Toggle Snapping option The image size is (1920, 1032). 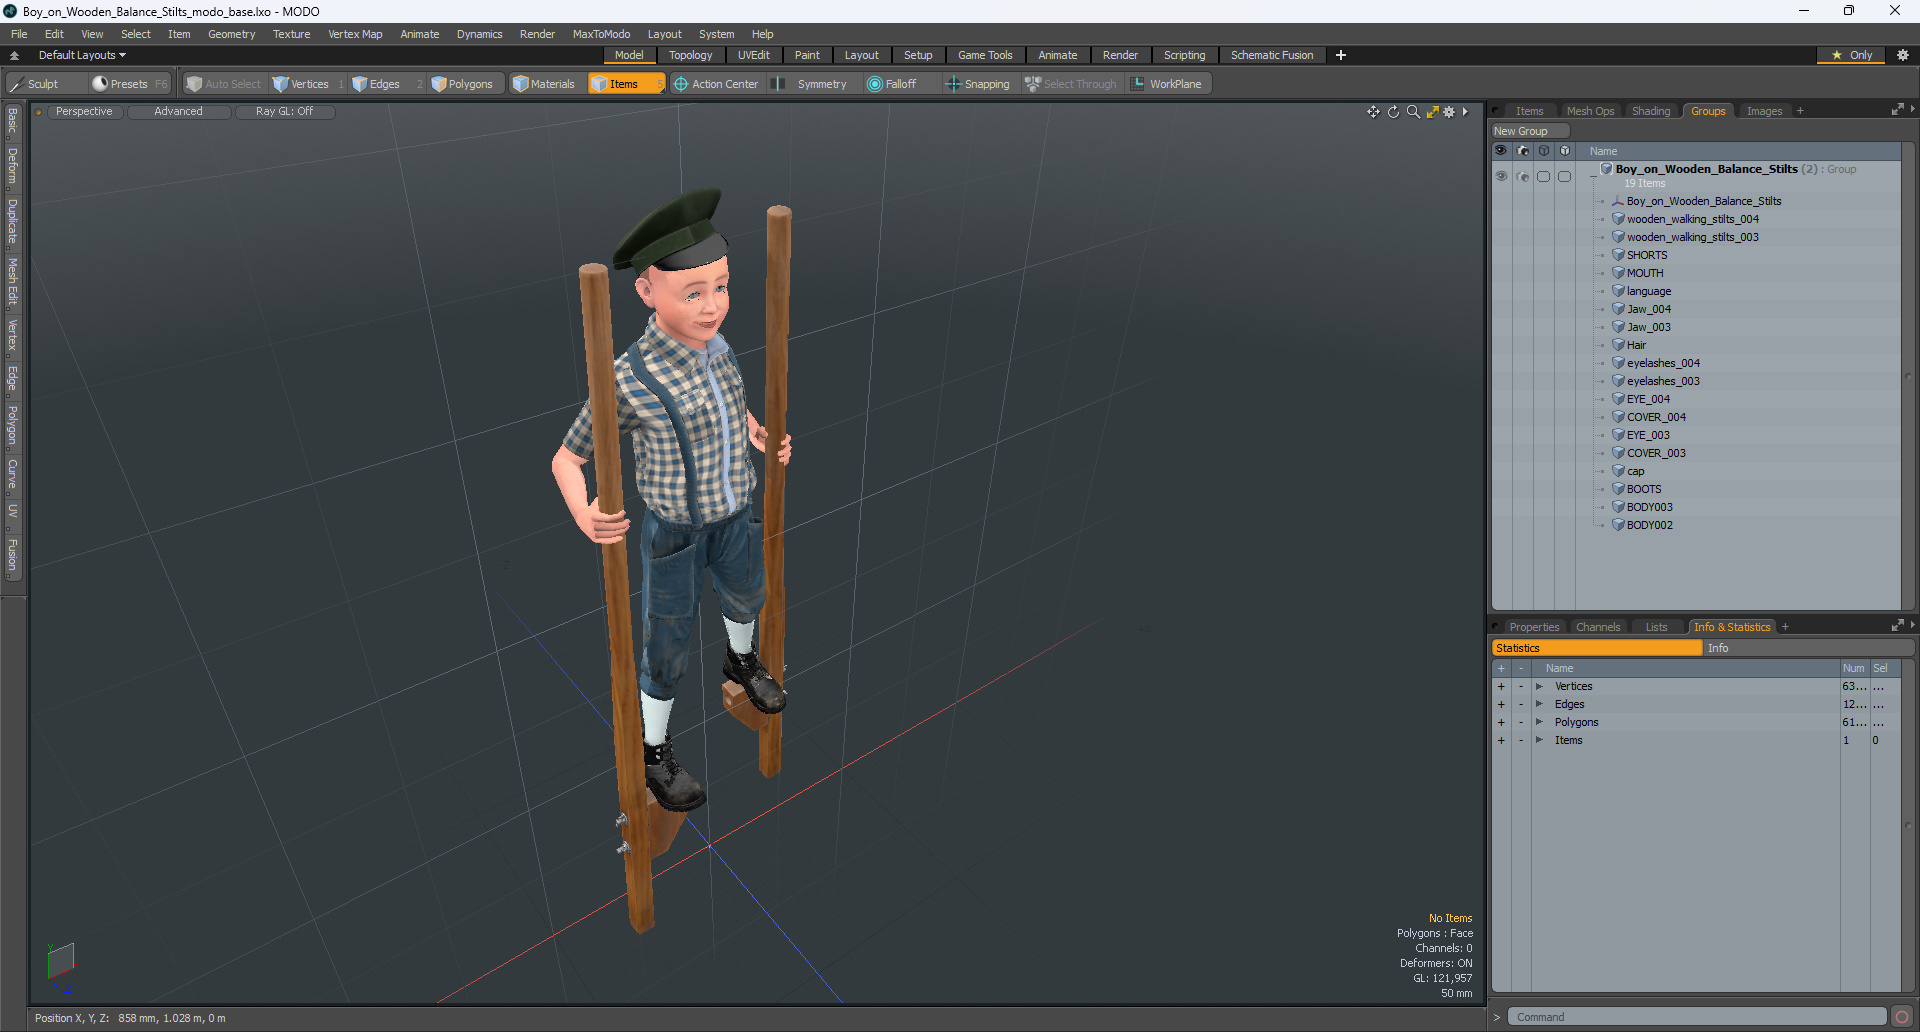click(x=978, y=84)
